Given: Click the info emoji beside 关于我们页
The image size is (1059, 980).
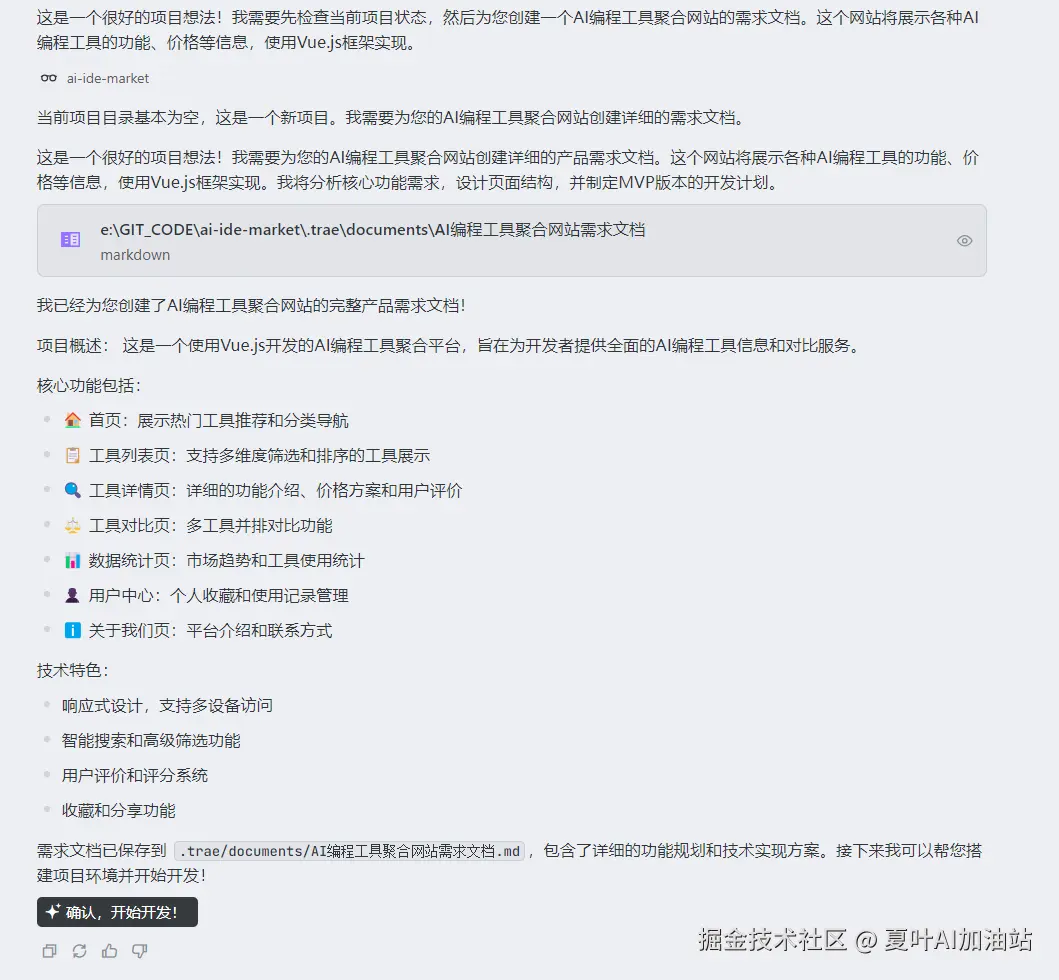Looking at the screenshot, I should (71, 630).
